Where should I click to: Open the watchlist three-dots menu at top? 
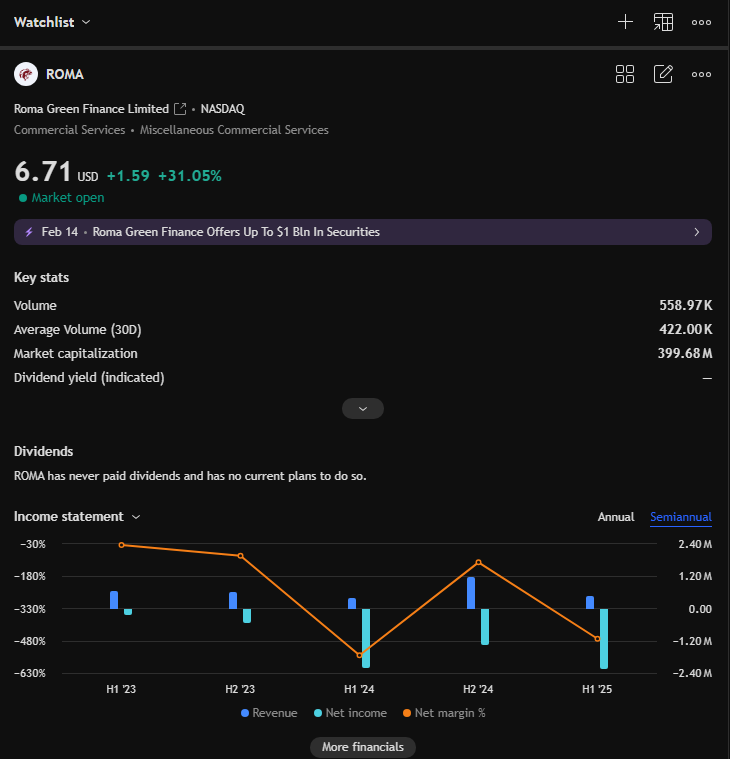click(x=701, y=22)
